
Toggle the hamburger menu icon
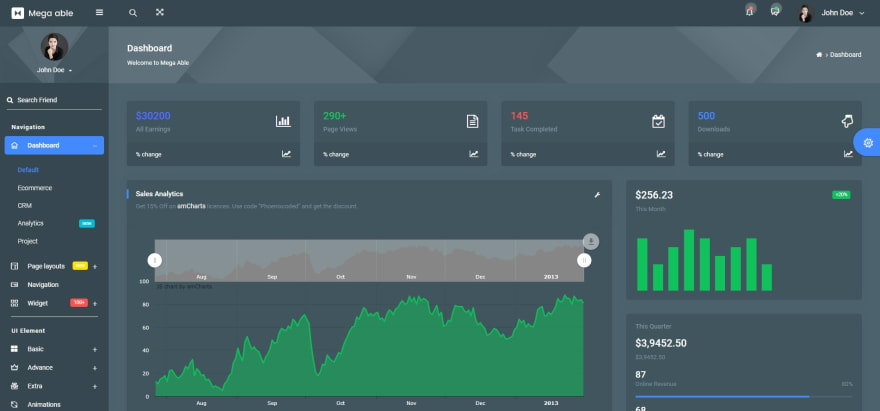[99, 12]
